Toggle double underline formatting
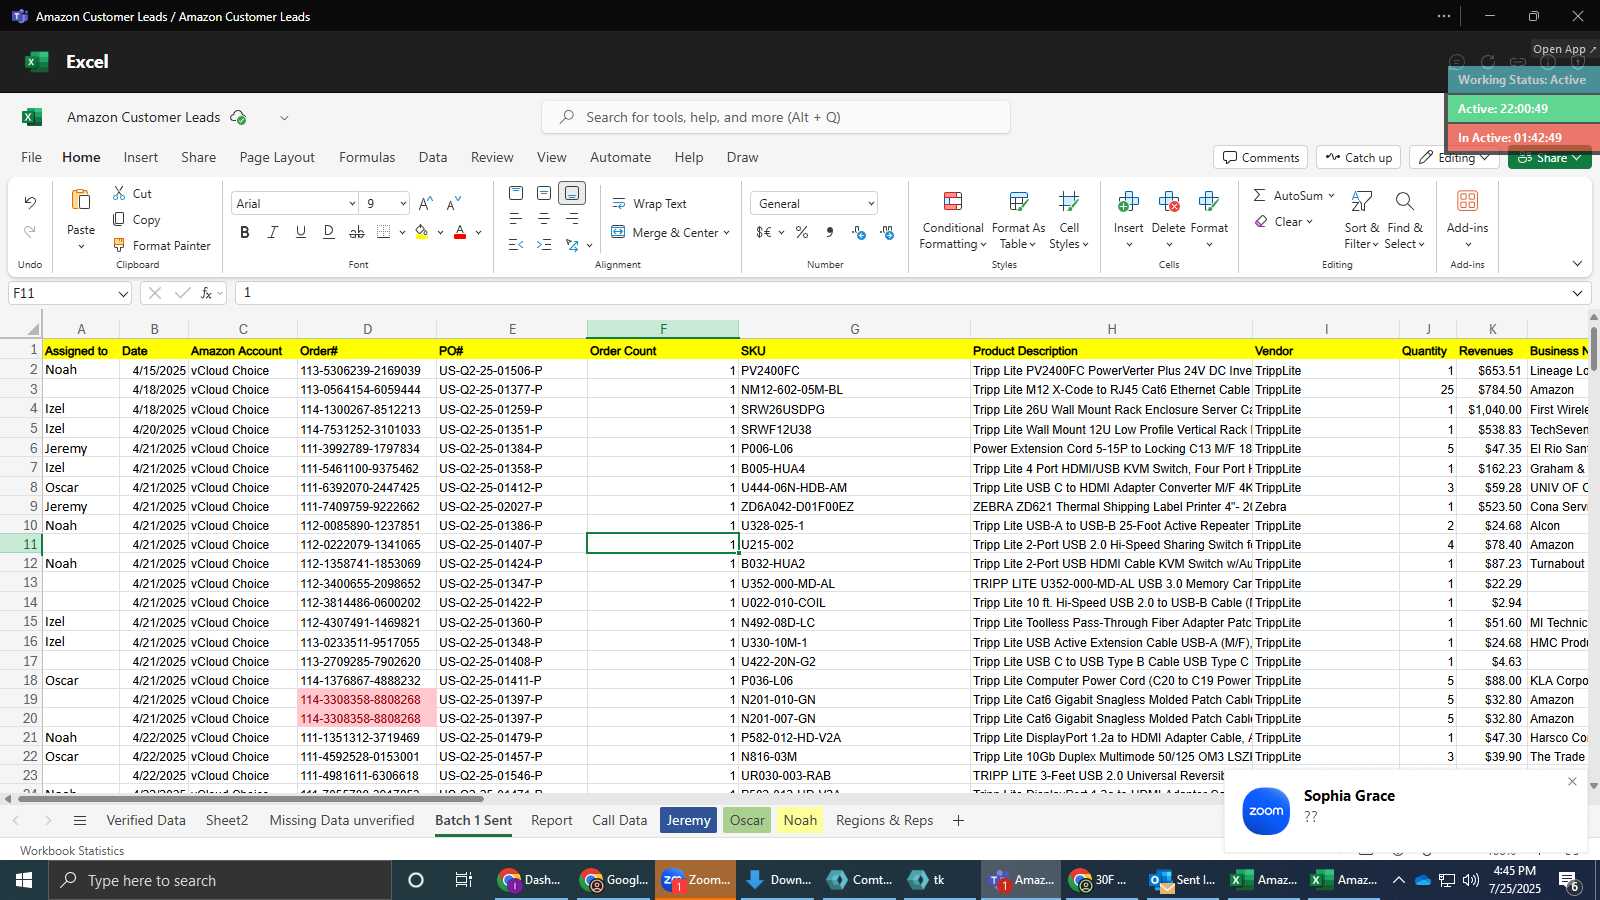Screen dimensions: 1600x900 coord(328,232)
